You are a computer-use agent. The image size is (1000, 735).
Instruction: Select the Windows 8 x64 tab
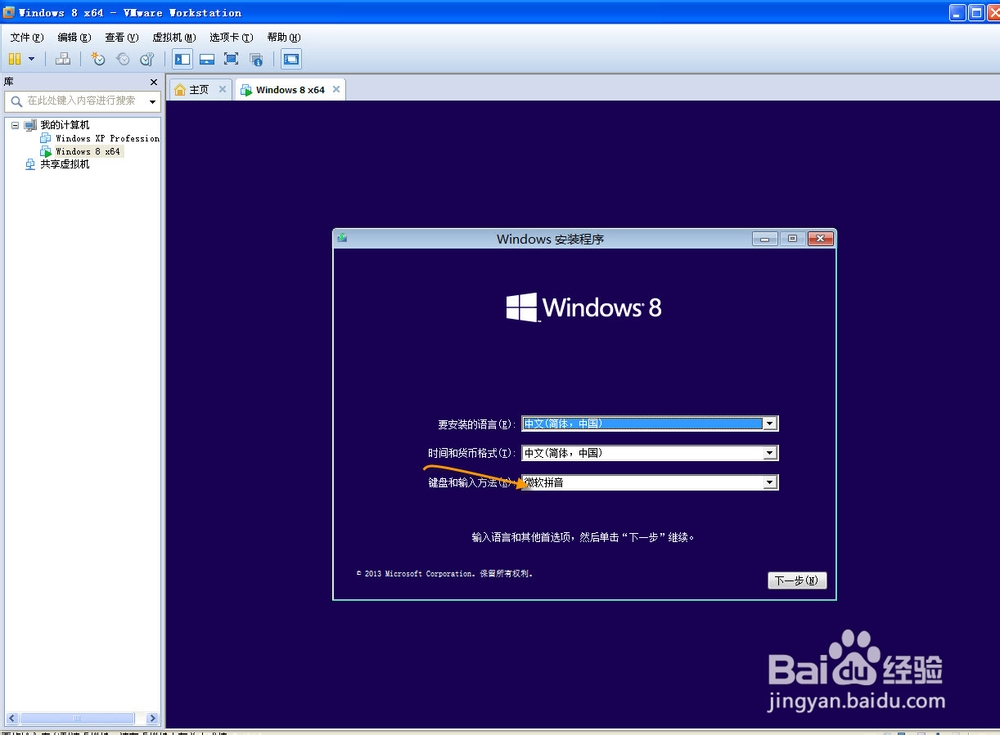[290, 89]
